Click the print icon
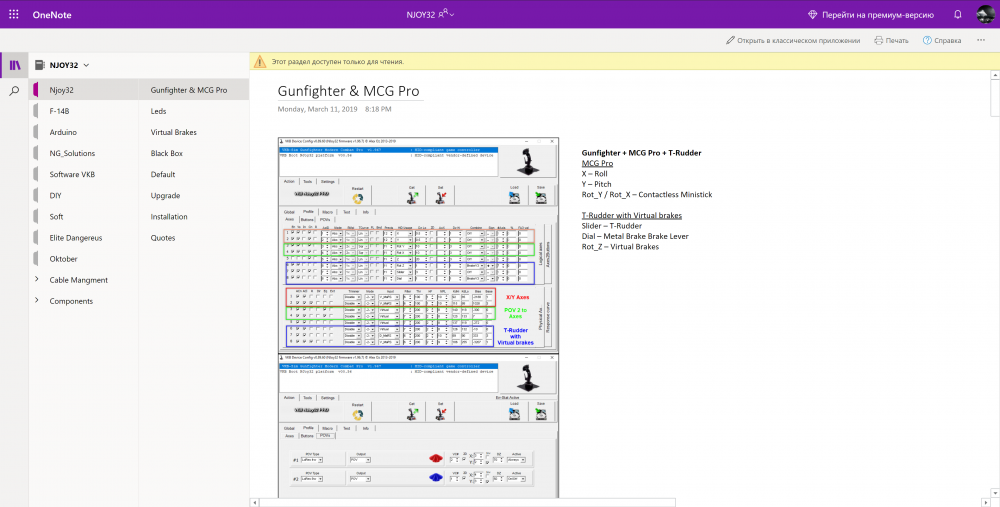 point(878,40)
